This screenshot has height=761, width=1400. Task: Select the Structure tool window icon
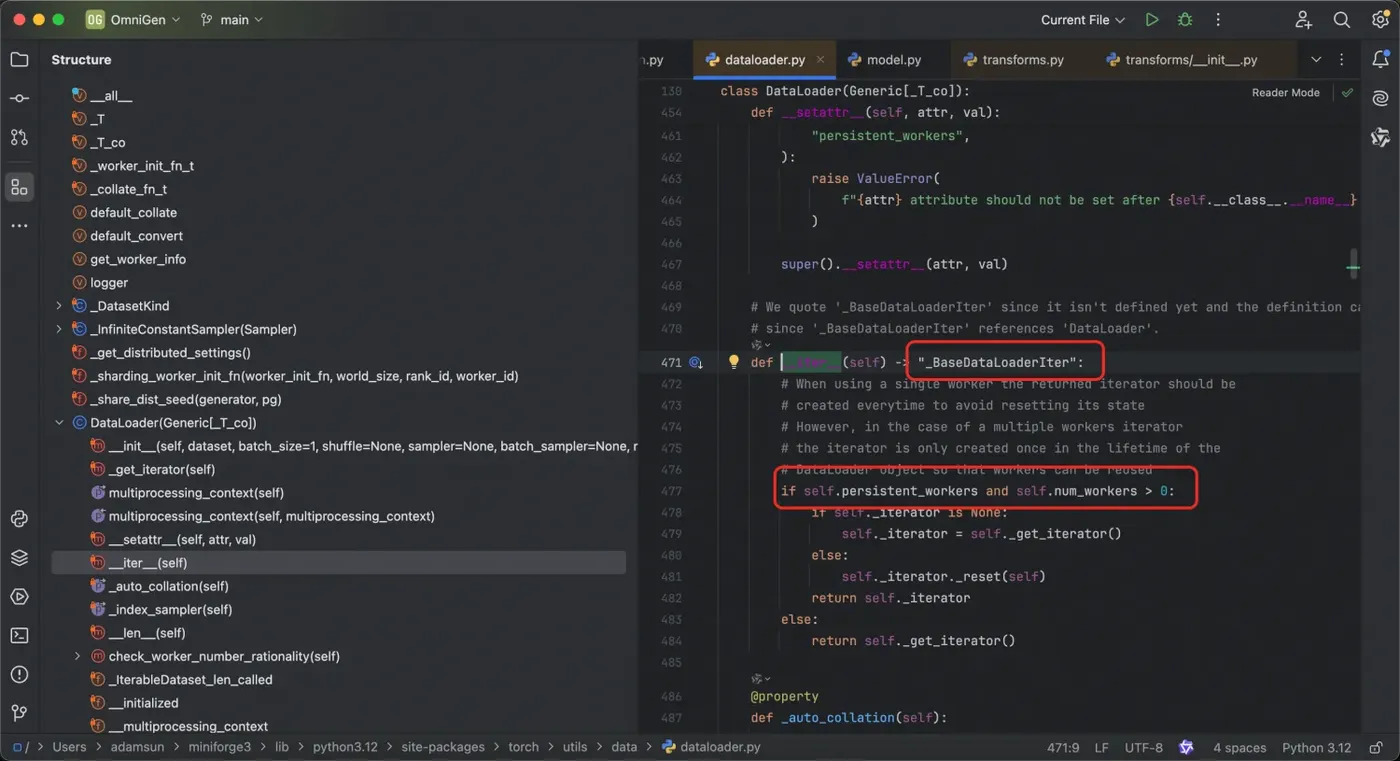(19, 187)
